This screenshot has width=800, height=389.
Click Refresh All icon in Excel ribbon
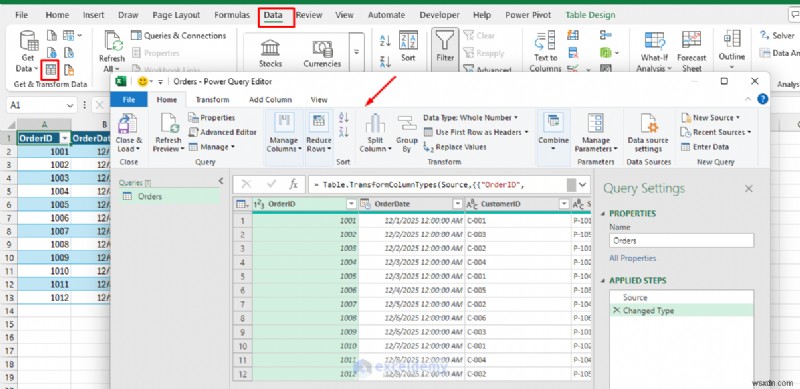click(x=112, y=41)
